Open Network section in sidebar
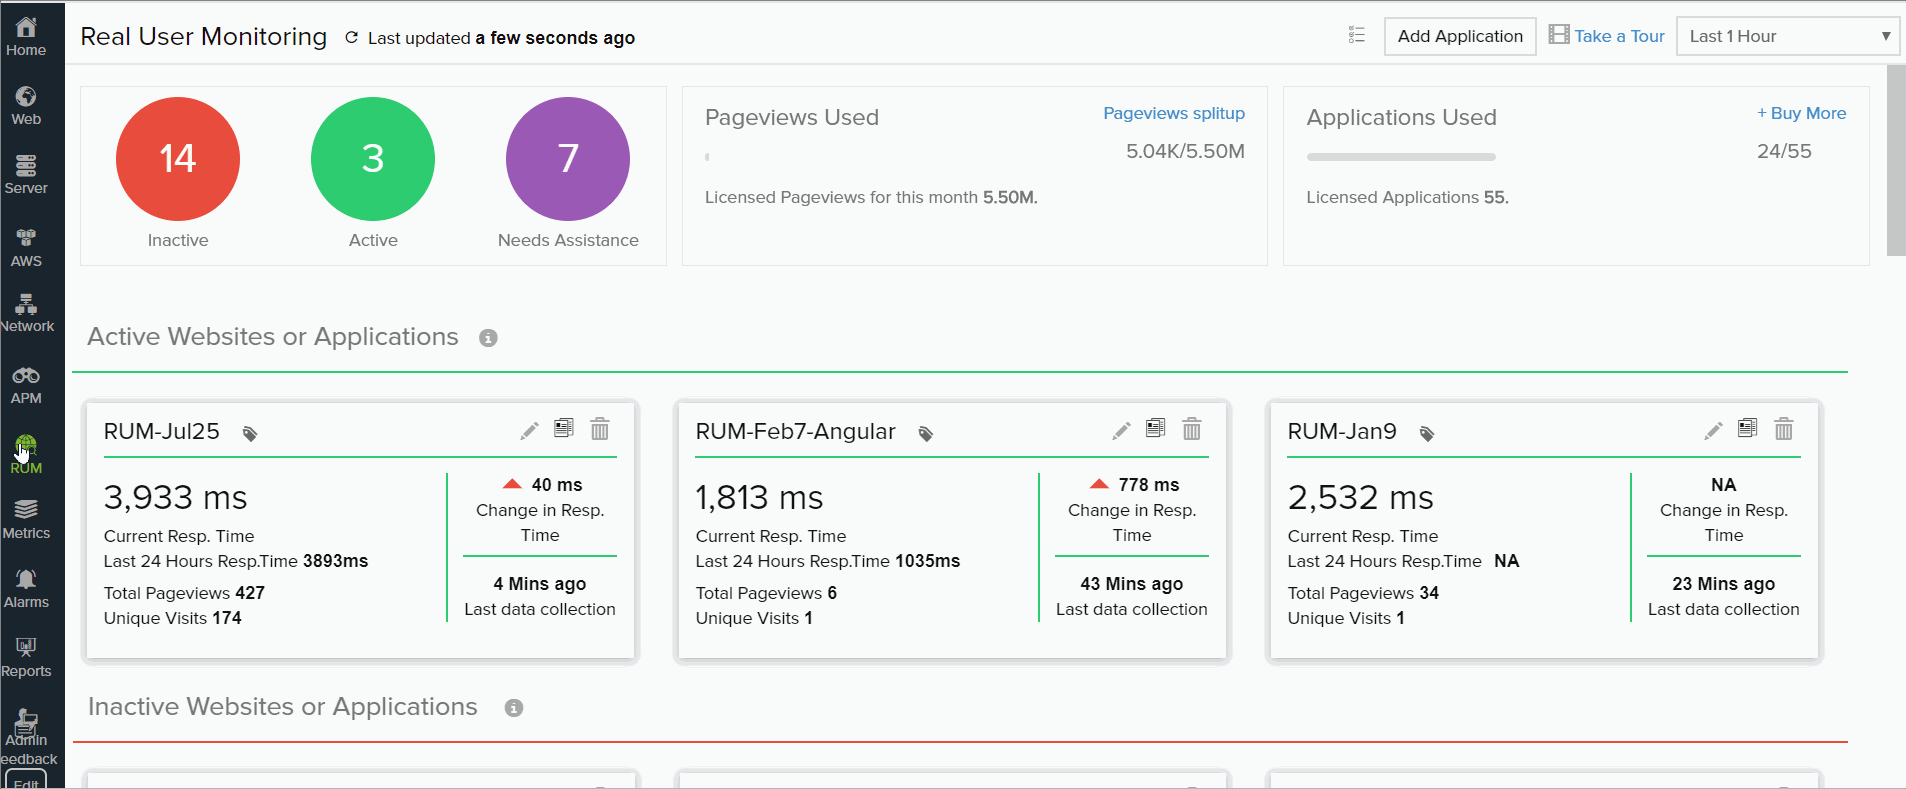The image size is (1906, 789). tap(27, 314)
